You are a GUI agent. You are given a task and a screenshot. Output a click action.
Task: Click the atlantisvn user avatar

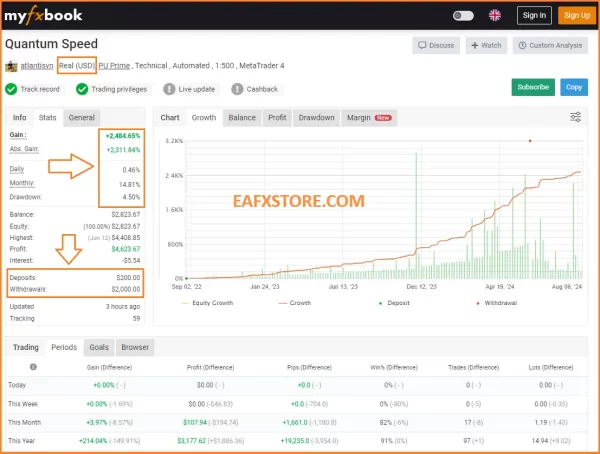[11, 66]
